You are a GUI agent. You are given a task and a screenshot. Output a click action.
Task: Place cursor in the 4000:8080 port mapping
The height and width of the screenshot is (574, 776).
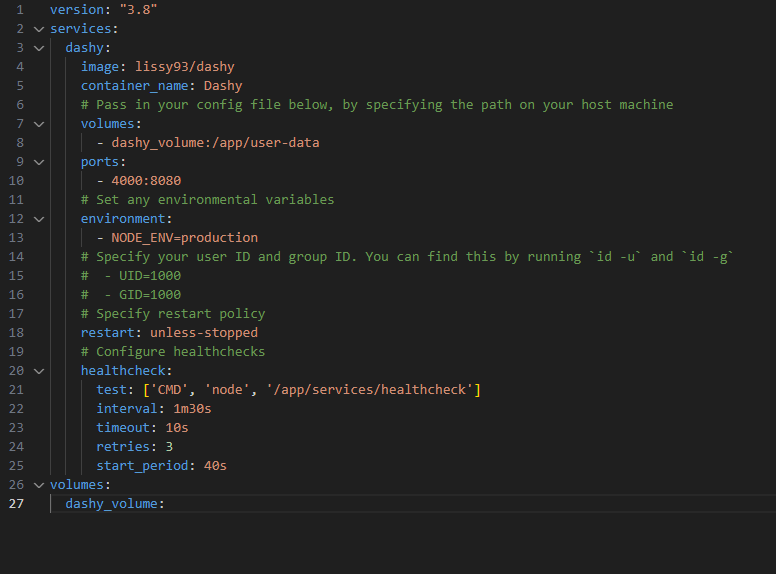pyautogui.click(x=146, y=181)
